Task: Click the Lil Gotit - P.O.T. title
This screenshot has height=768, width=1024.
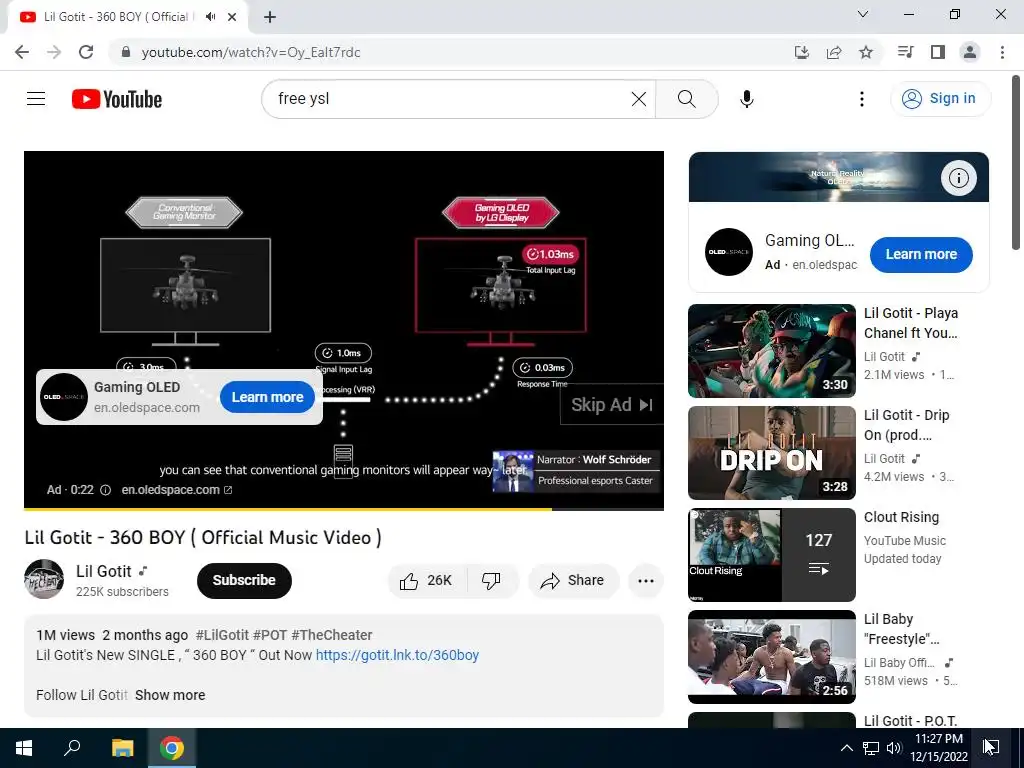Action: pos(910,721)
